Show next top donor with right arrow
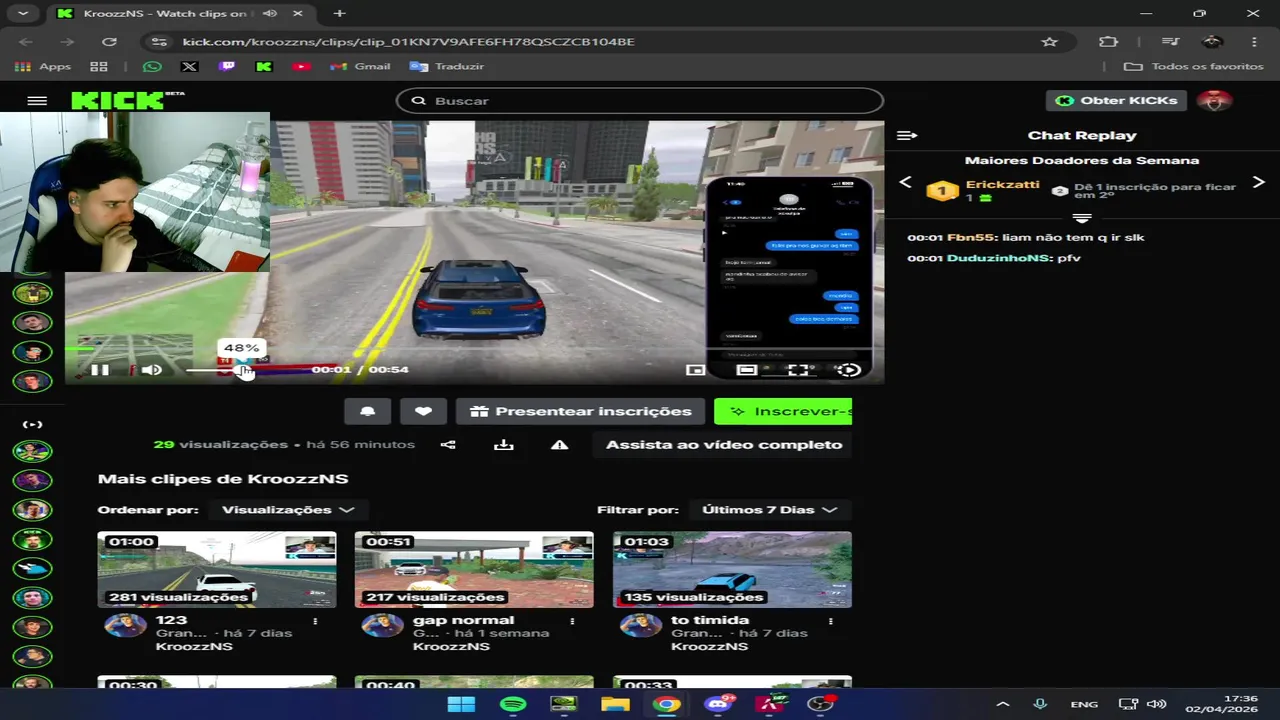This screenshot has height=720, width=1280. coord(1258,182)
